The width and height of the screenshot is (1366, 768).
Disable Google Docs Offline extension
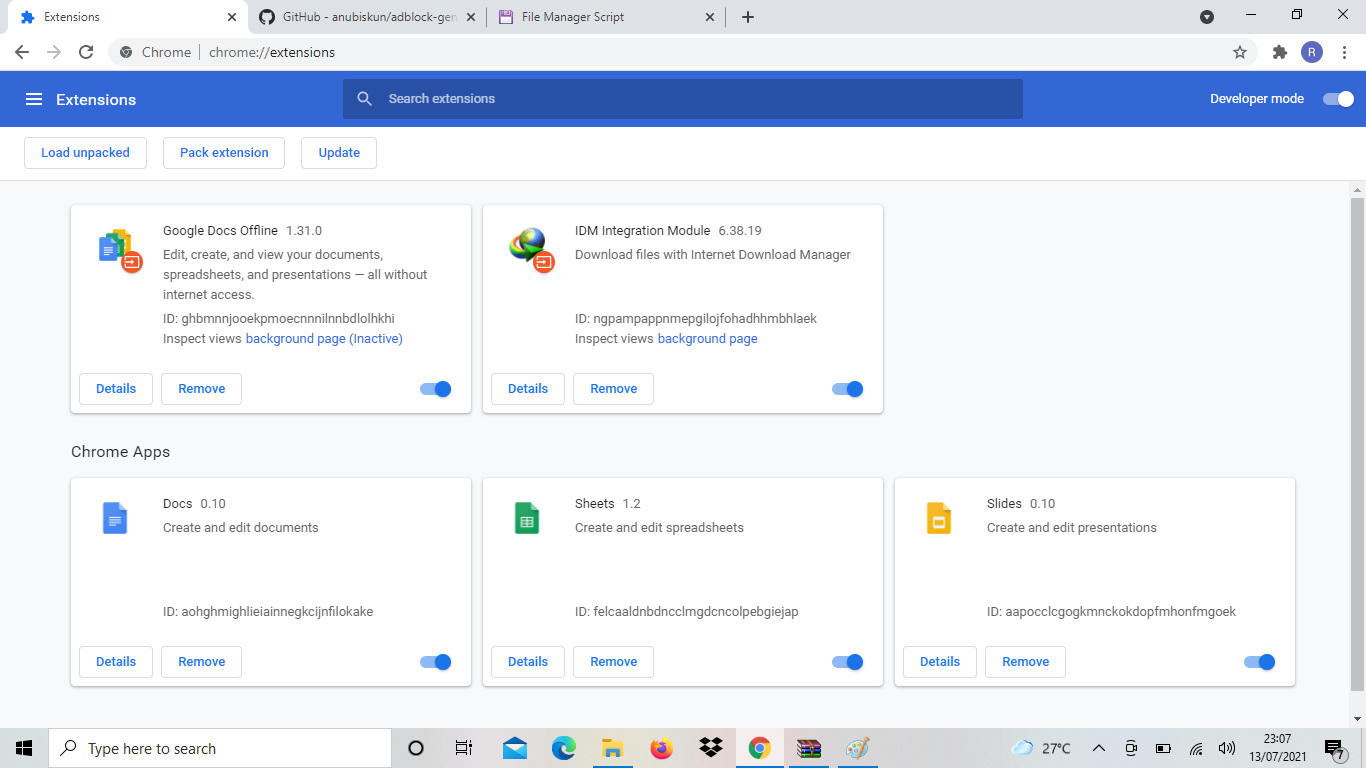[x=436, y=389]
